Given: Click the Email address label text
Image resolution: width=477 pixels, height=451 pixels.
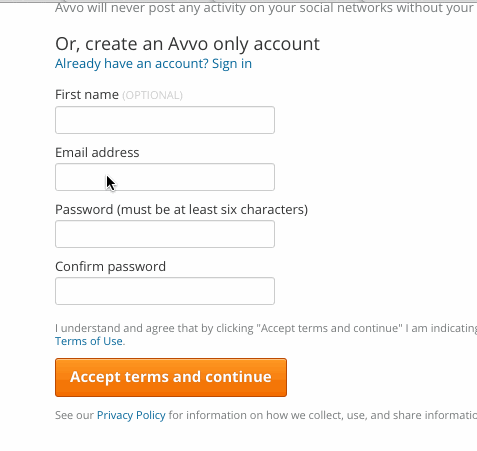Looking at the screenshot, I should pos(97,153).
